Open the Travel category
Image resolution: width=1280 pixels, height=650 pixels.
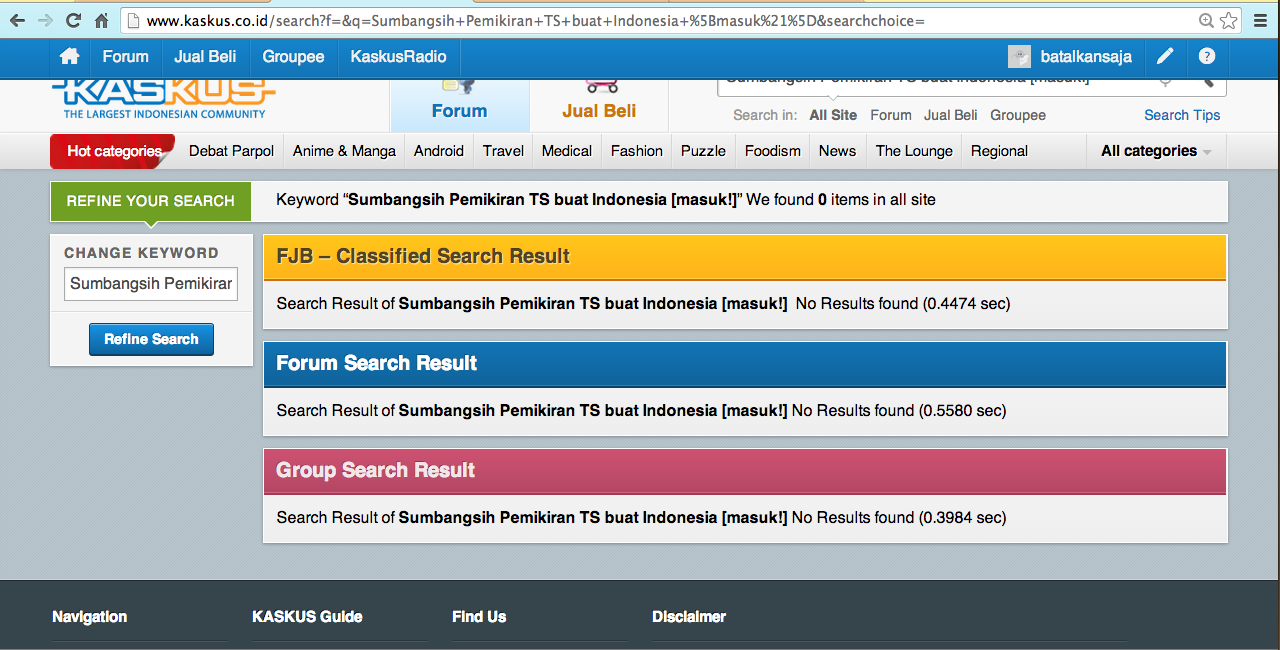click(503, 151)
